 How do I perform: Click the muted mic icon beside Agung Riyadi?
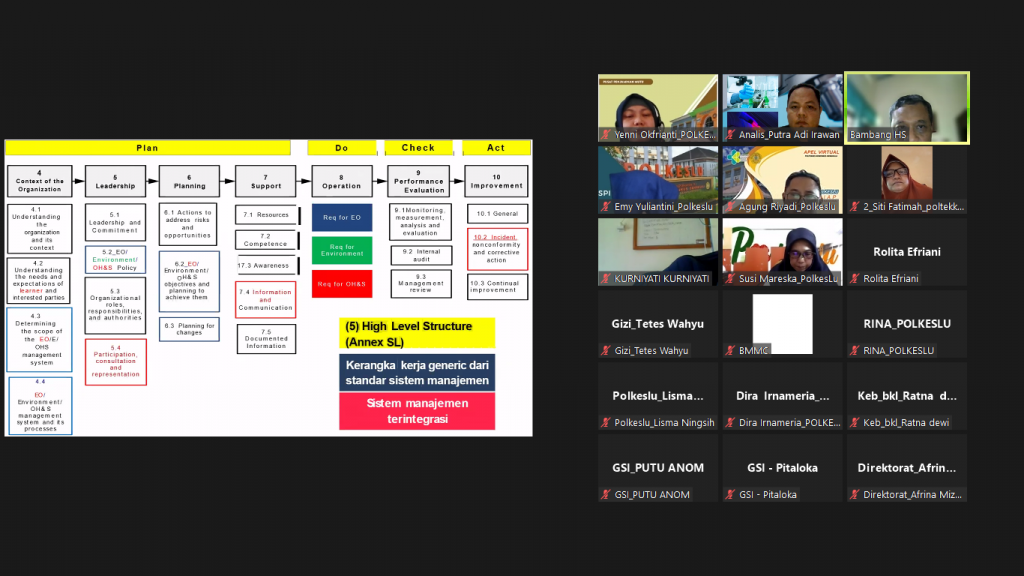(x=730, y=207)
